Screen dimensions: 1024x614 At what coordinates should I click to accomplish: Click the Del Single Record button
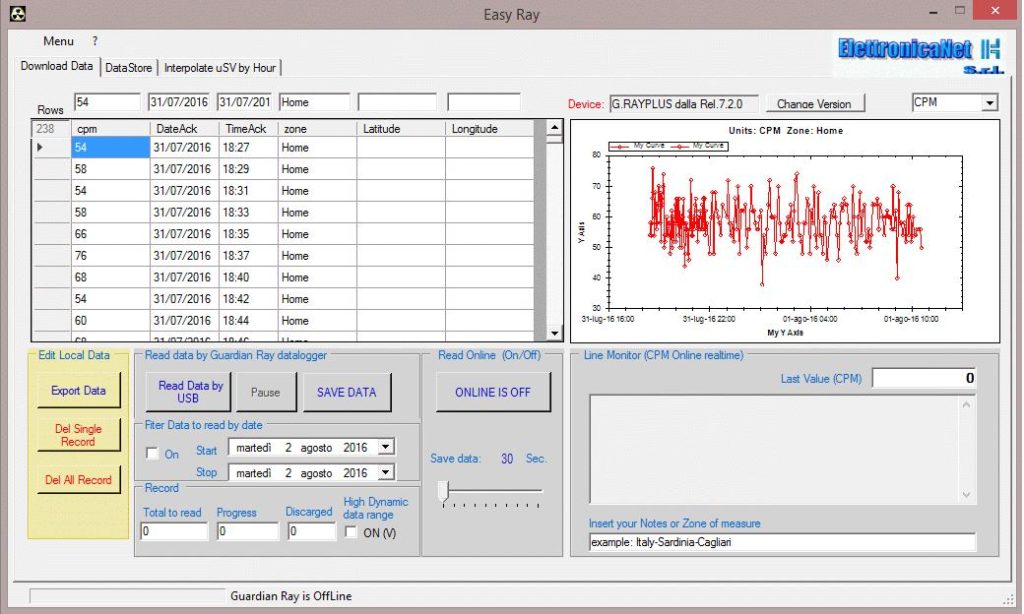(78, 435)
